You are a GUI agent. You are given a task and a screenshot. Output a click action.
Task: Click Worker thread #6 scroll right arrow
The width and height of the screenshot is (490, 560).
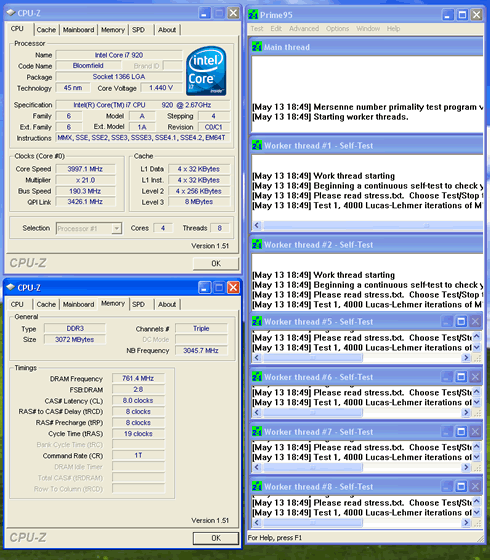(x=466, y=412)
